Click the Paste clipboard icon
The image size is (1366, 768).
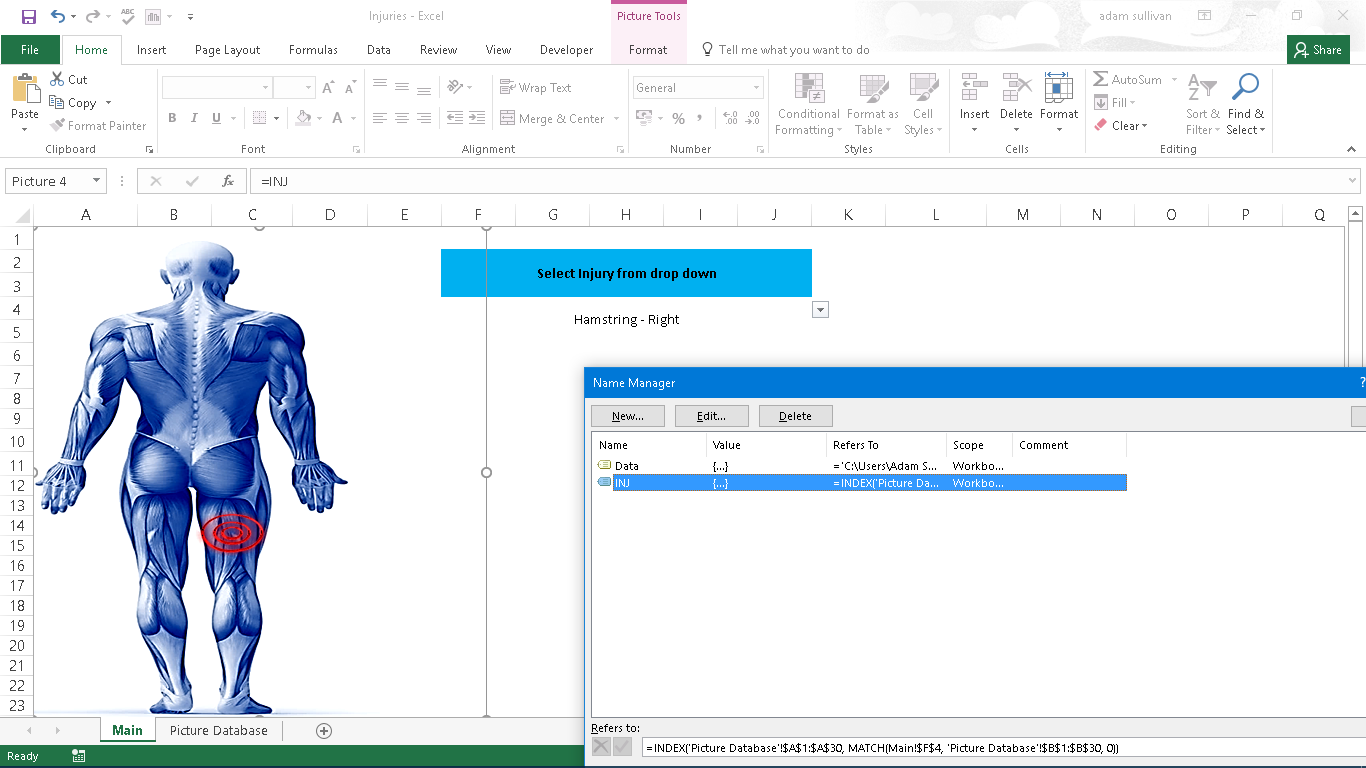coord(25,96)
